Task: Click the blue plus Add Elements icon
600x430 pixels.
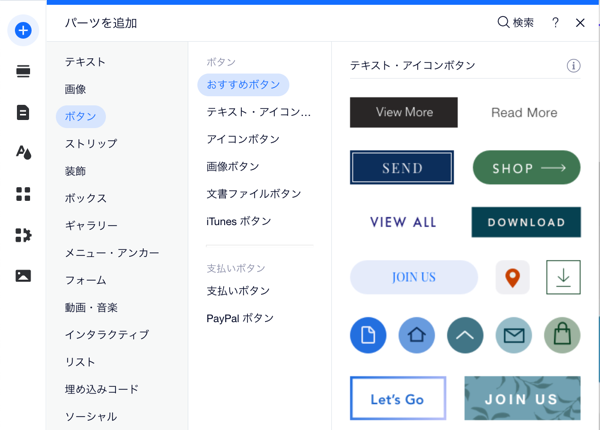Action: click(x=23, y=30)
